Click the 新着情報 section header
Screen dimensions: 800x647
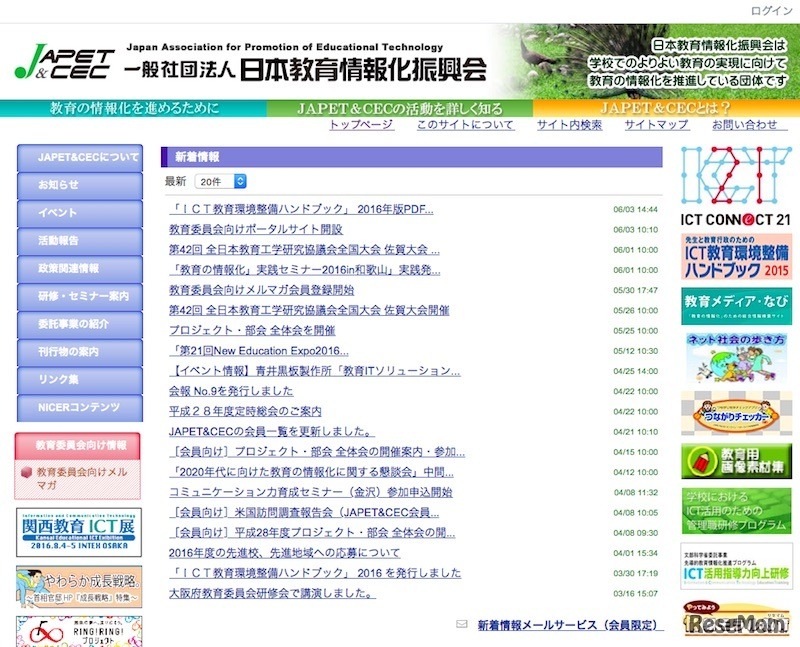click(x=412, y=157)
